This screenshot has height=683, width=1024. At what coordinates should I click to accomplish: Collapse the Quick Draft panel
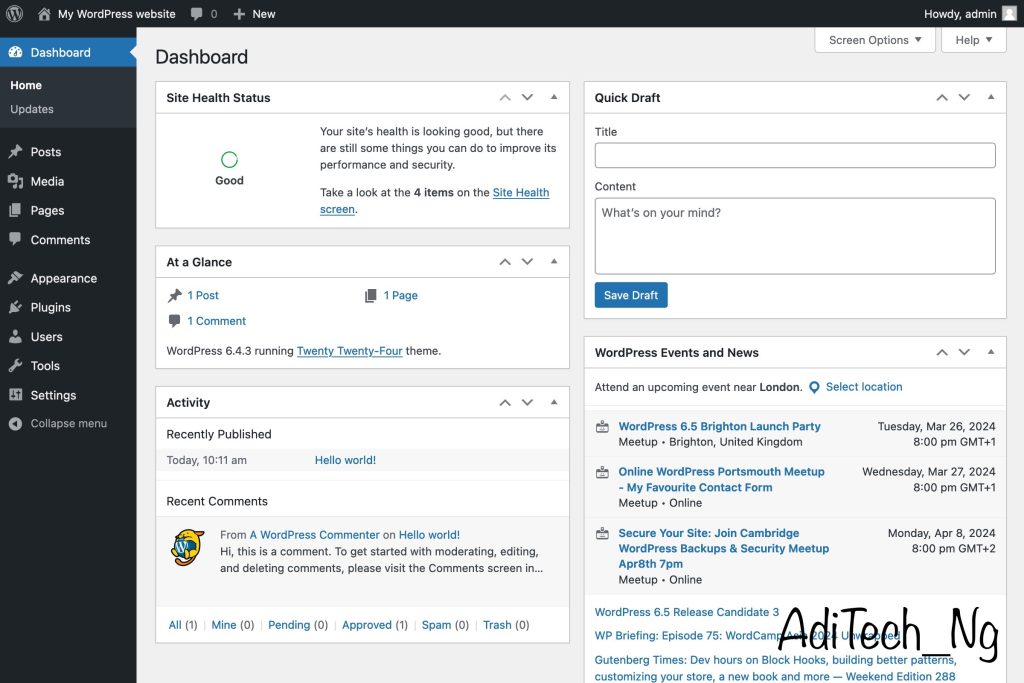tap(991, 97)
